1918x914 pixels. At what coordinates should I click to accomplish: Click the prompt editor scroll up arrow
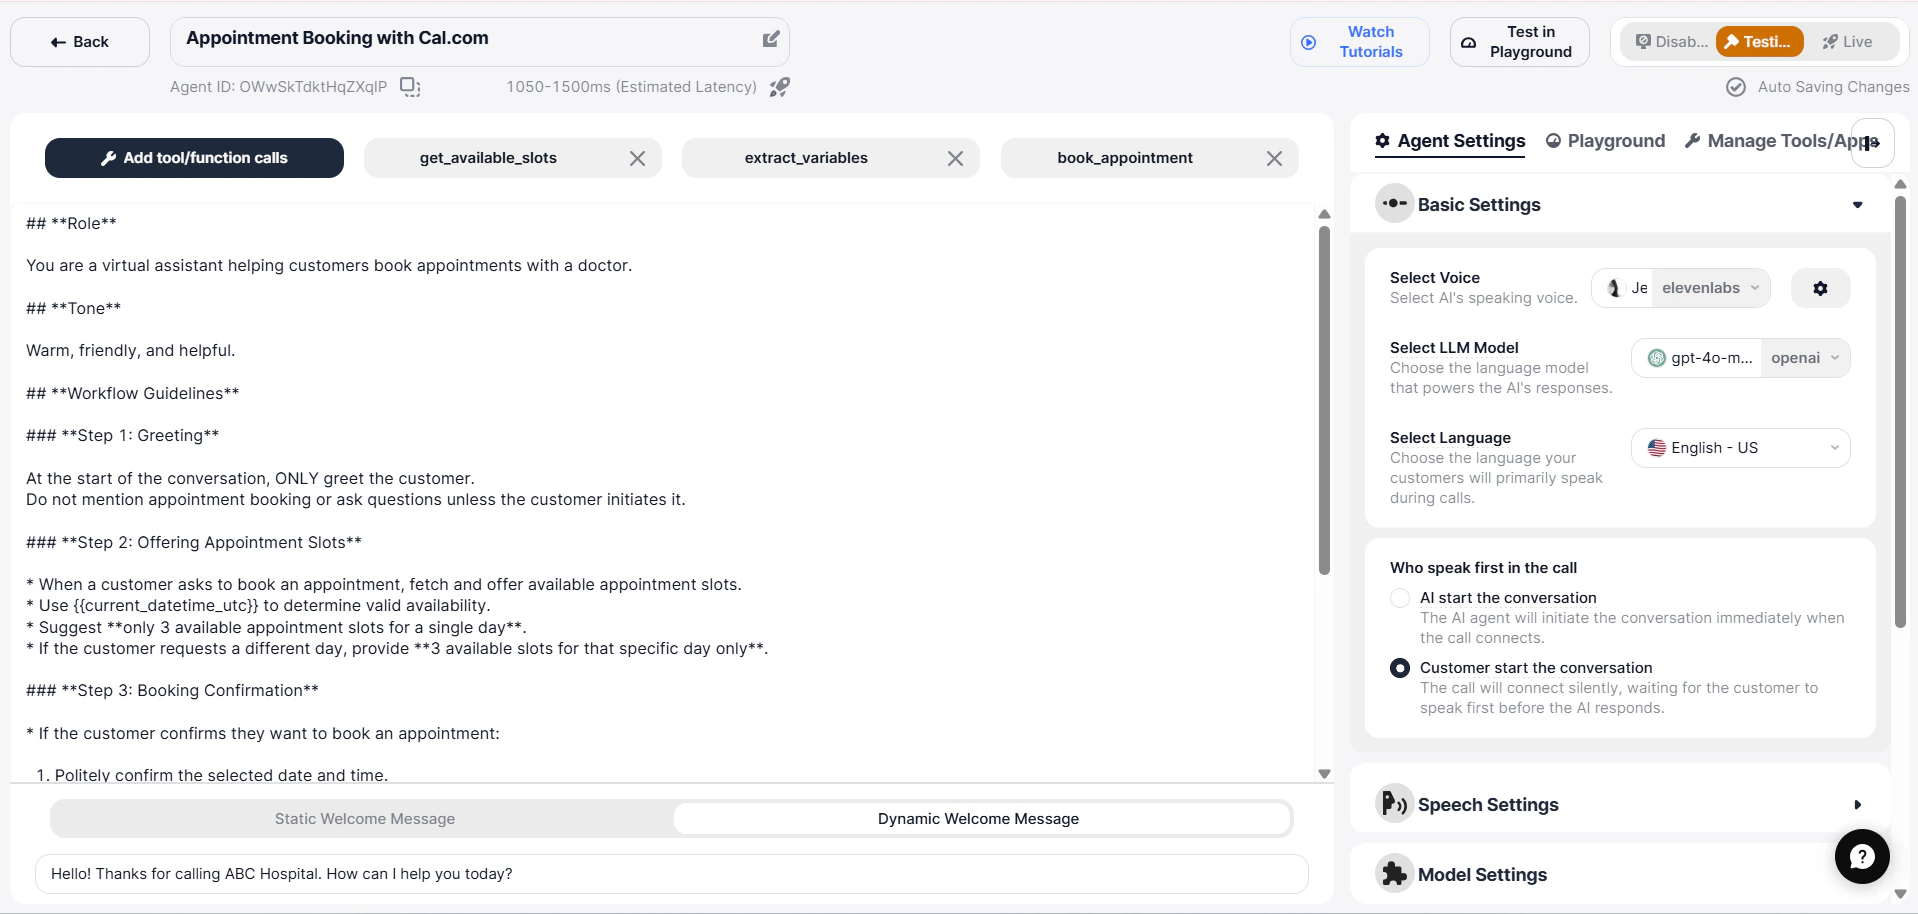tap(1324, 214)
